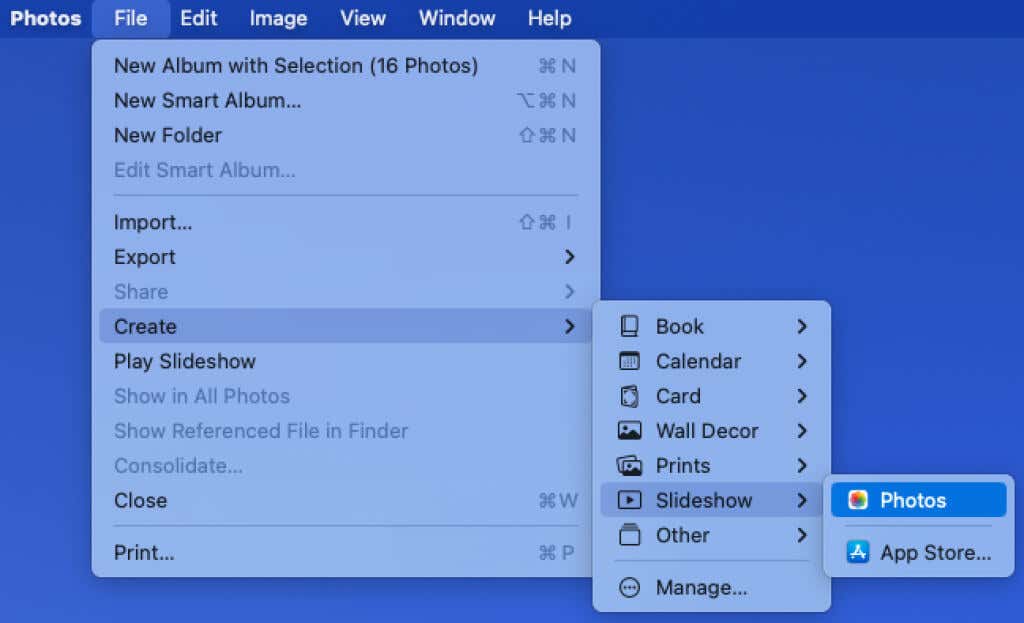Expand the Create submenu chevron
Screen dimensions: 1024x623
pos(569,326)
